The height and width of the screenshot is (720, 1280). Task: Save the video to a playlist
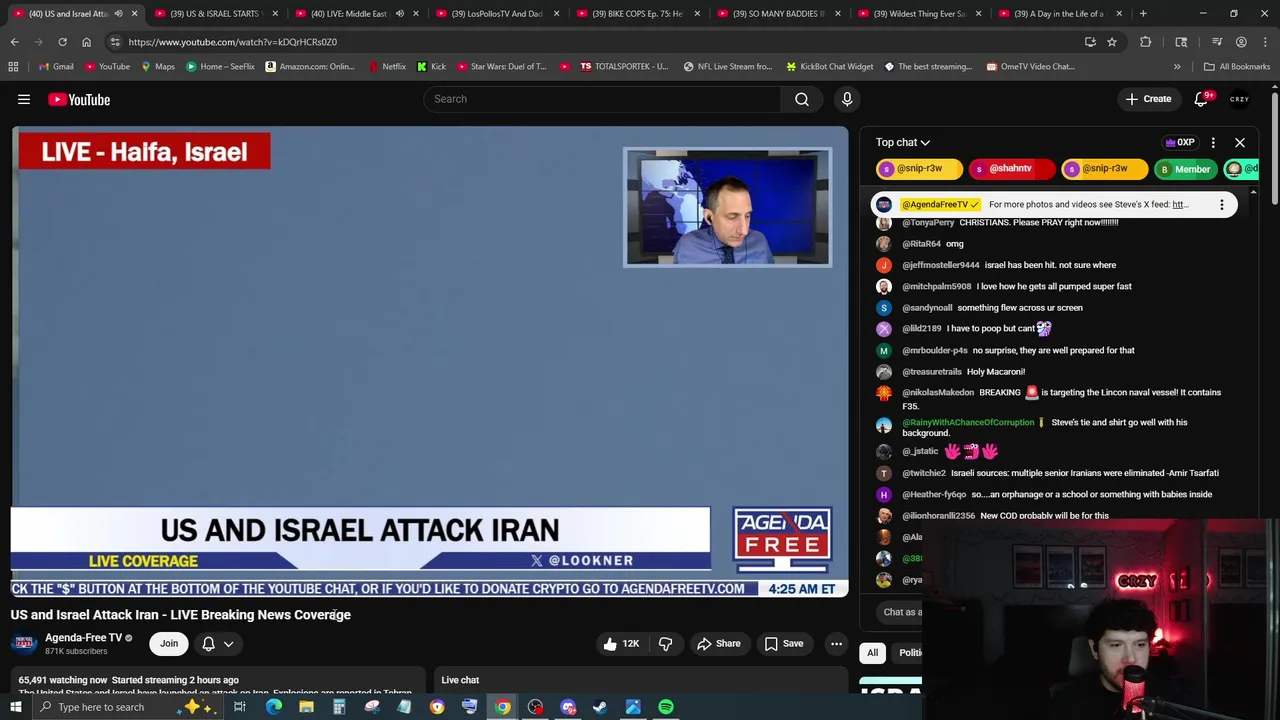point(784,644)
